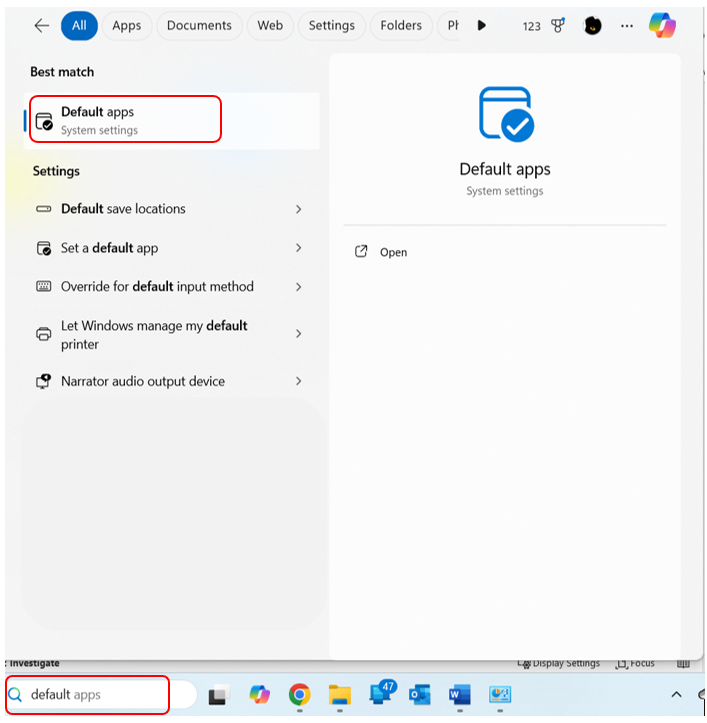Click Open in the preview pane
The image size is (707, 723).
393,252
